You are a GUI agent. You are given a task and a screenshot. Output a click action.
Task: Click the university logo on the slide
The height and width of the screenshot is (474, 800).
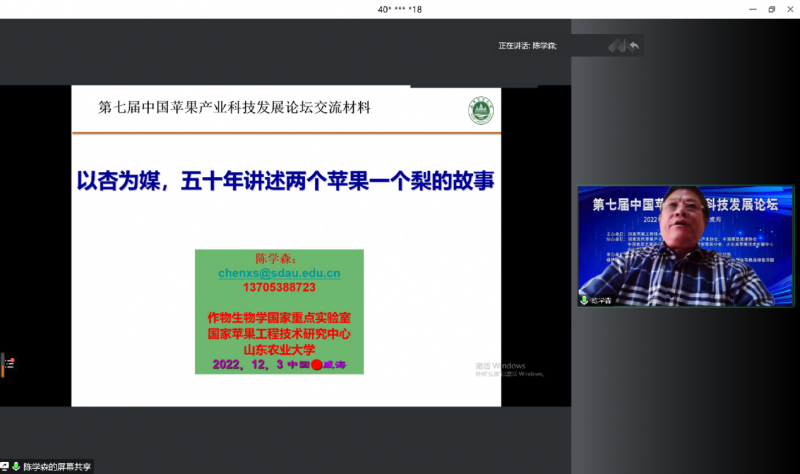tap(481, 110)
